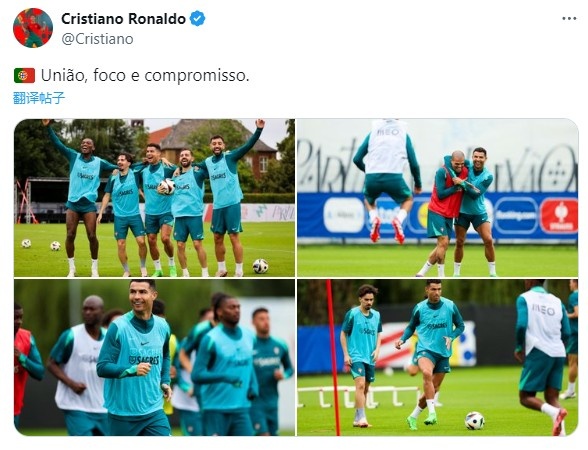
Task: Select the post text "União, foco e compromisso."
Action: [x=145, y=76]
